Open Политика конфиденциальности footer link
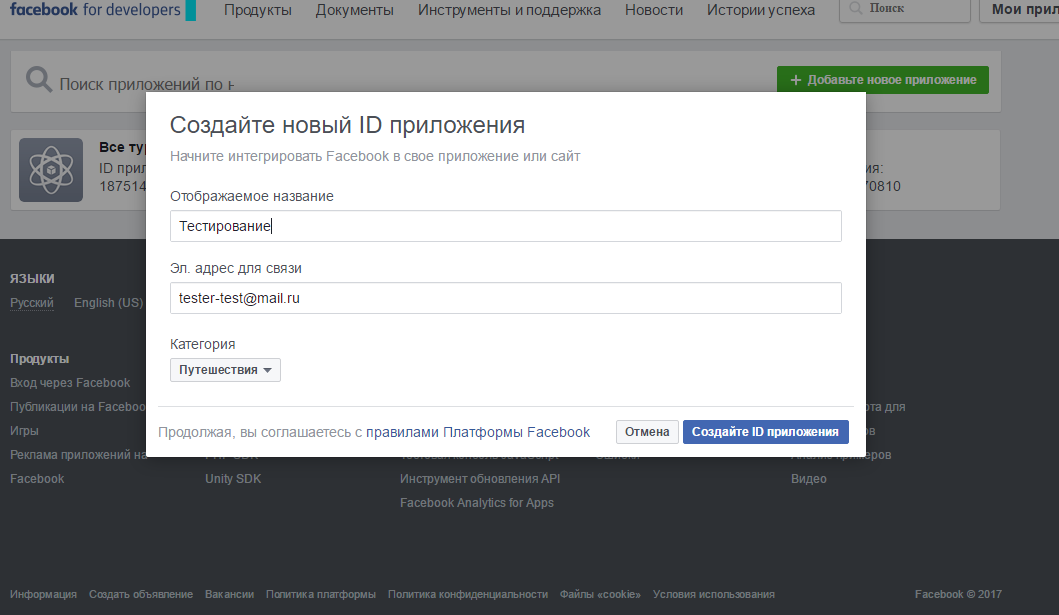Image resolution: width=1059 pixels, height=615 pixels. (x=468, y=595)
